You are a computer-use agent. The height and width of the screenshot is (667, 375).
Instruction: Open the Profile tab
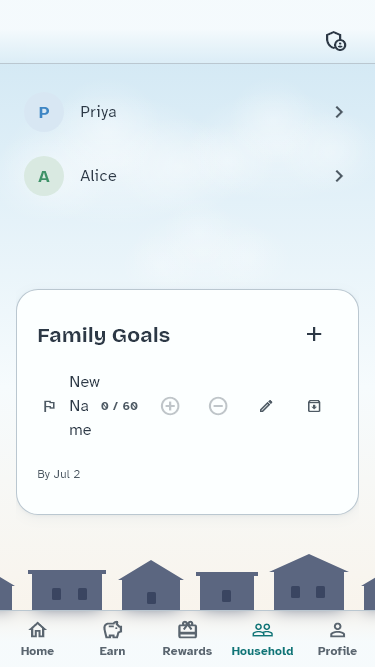338,638
